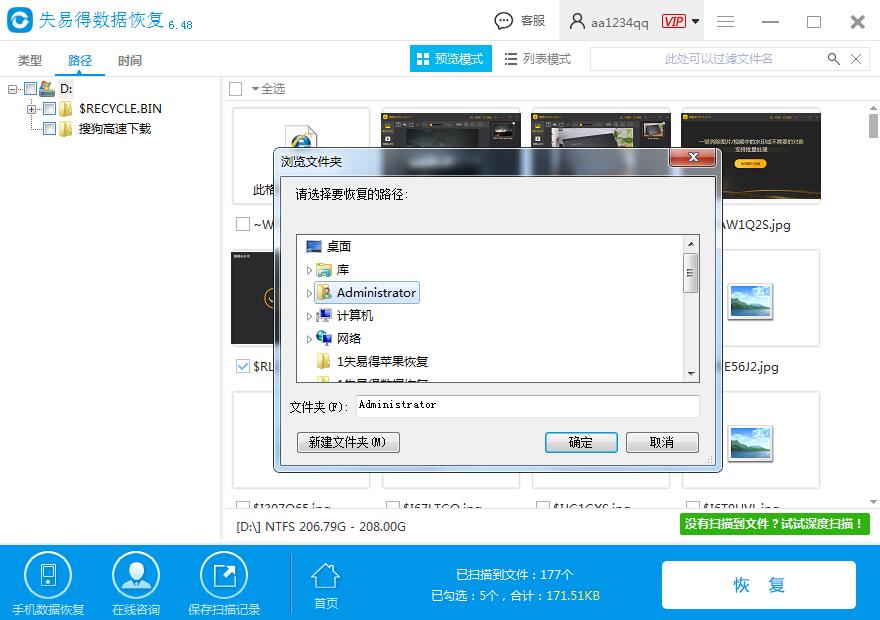Click the D: drive icon in tree

47,89
